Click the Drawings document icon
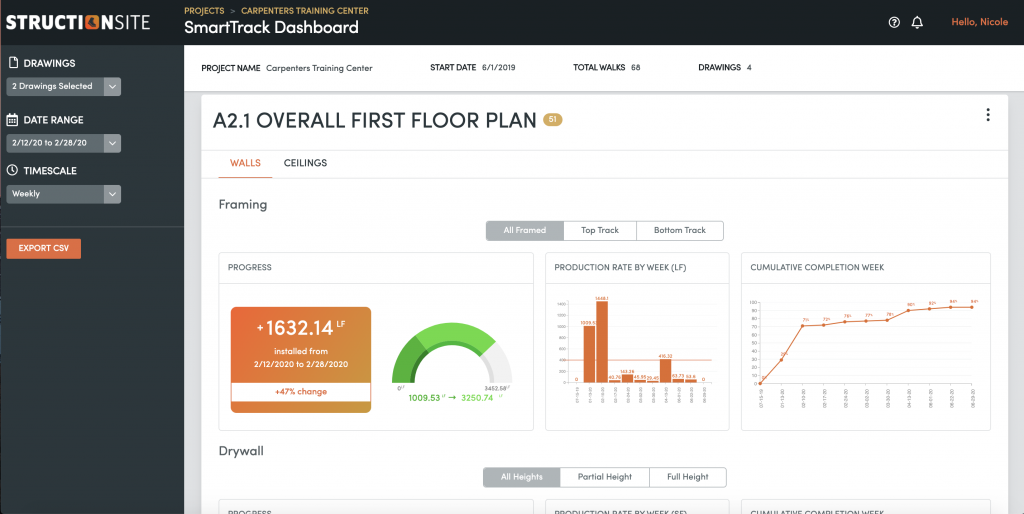The width and height of the screenshot is (1024, 514). coord(13,63)
